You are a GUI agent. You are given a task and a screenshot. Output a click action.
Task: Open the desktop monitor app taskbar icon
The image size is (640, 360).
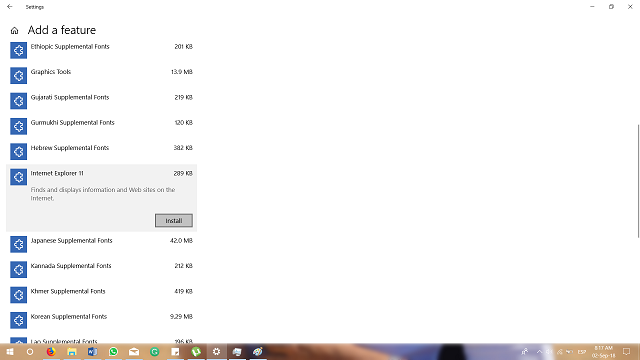tap(237, 352)
